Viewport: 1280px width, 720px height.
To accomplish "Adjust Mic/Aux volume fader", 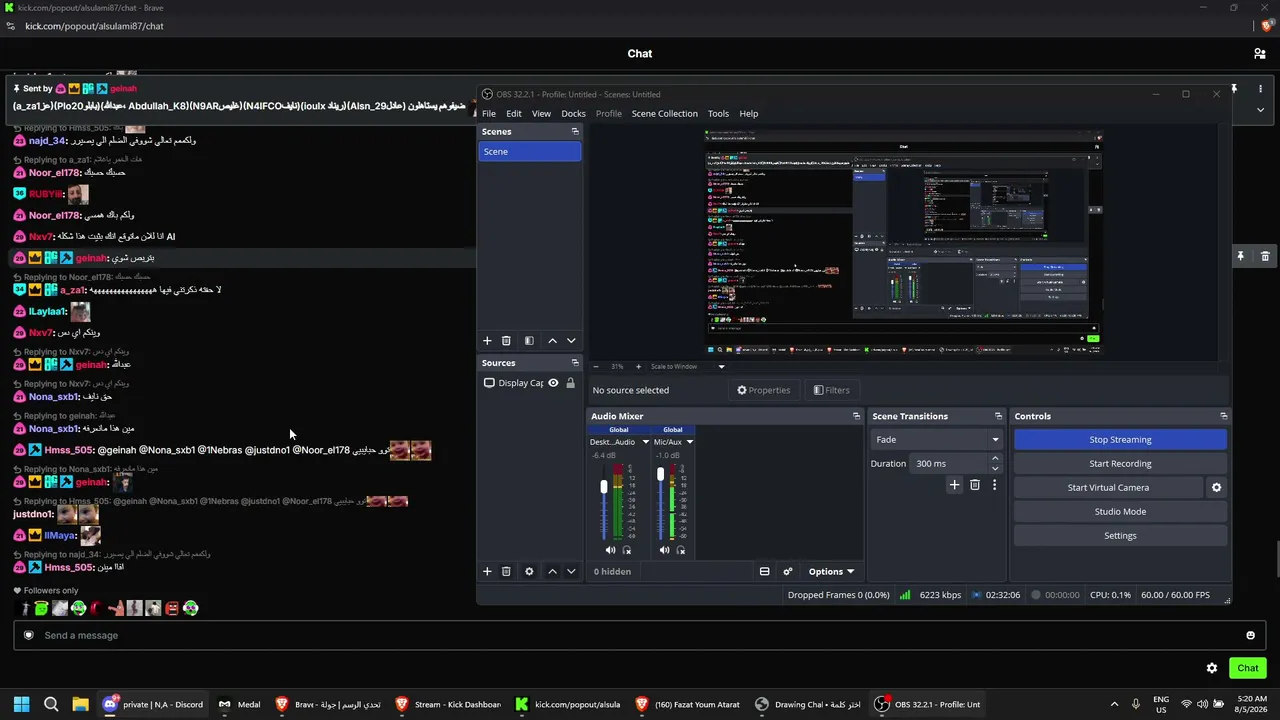I will (x=660, y=474).
